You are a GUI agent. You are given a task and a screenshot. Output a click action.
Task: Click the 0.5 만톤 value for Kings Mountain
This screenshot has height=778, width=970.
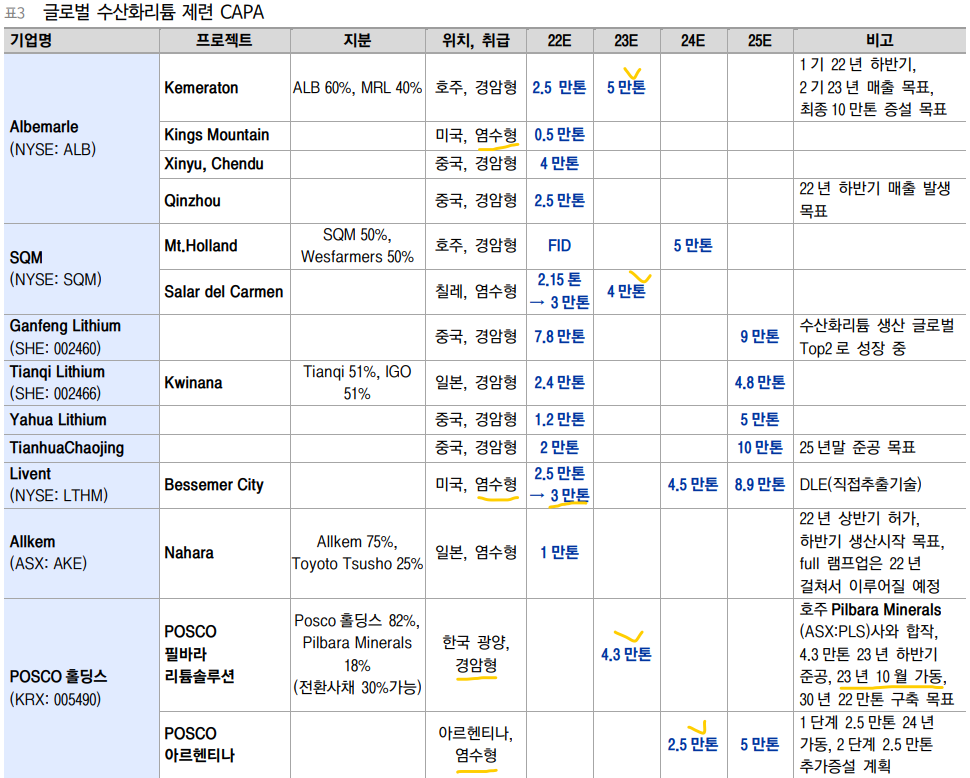559,135
